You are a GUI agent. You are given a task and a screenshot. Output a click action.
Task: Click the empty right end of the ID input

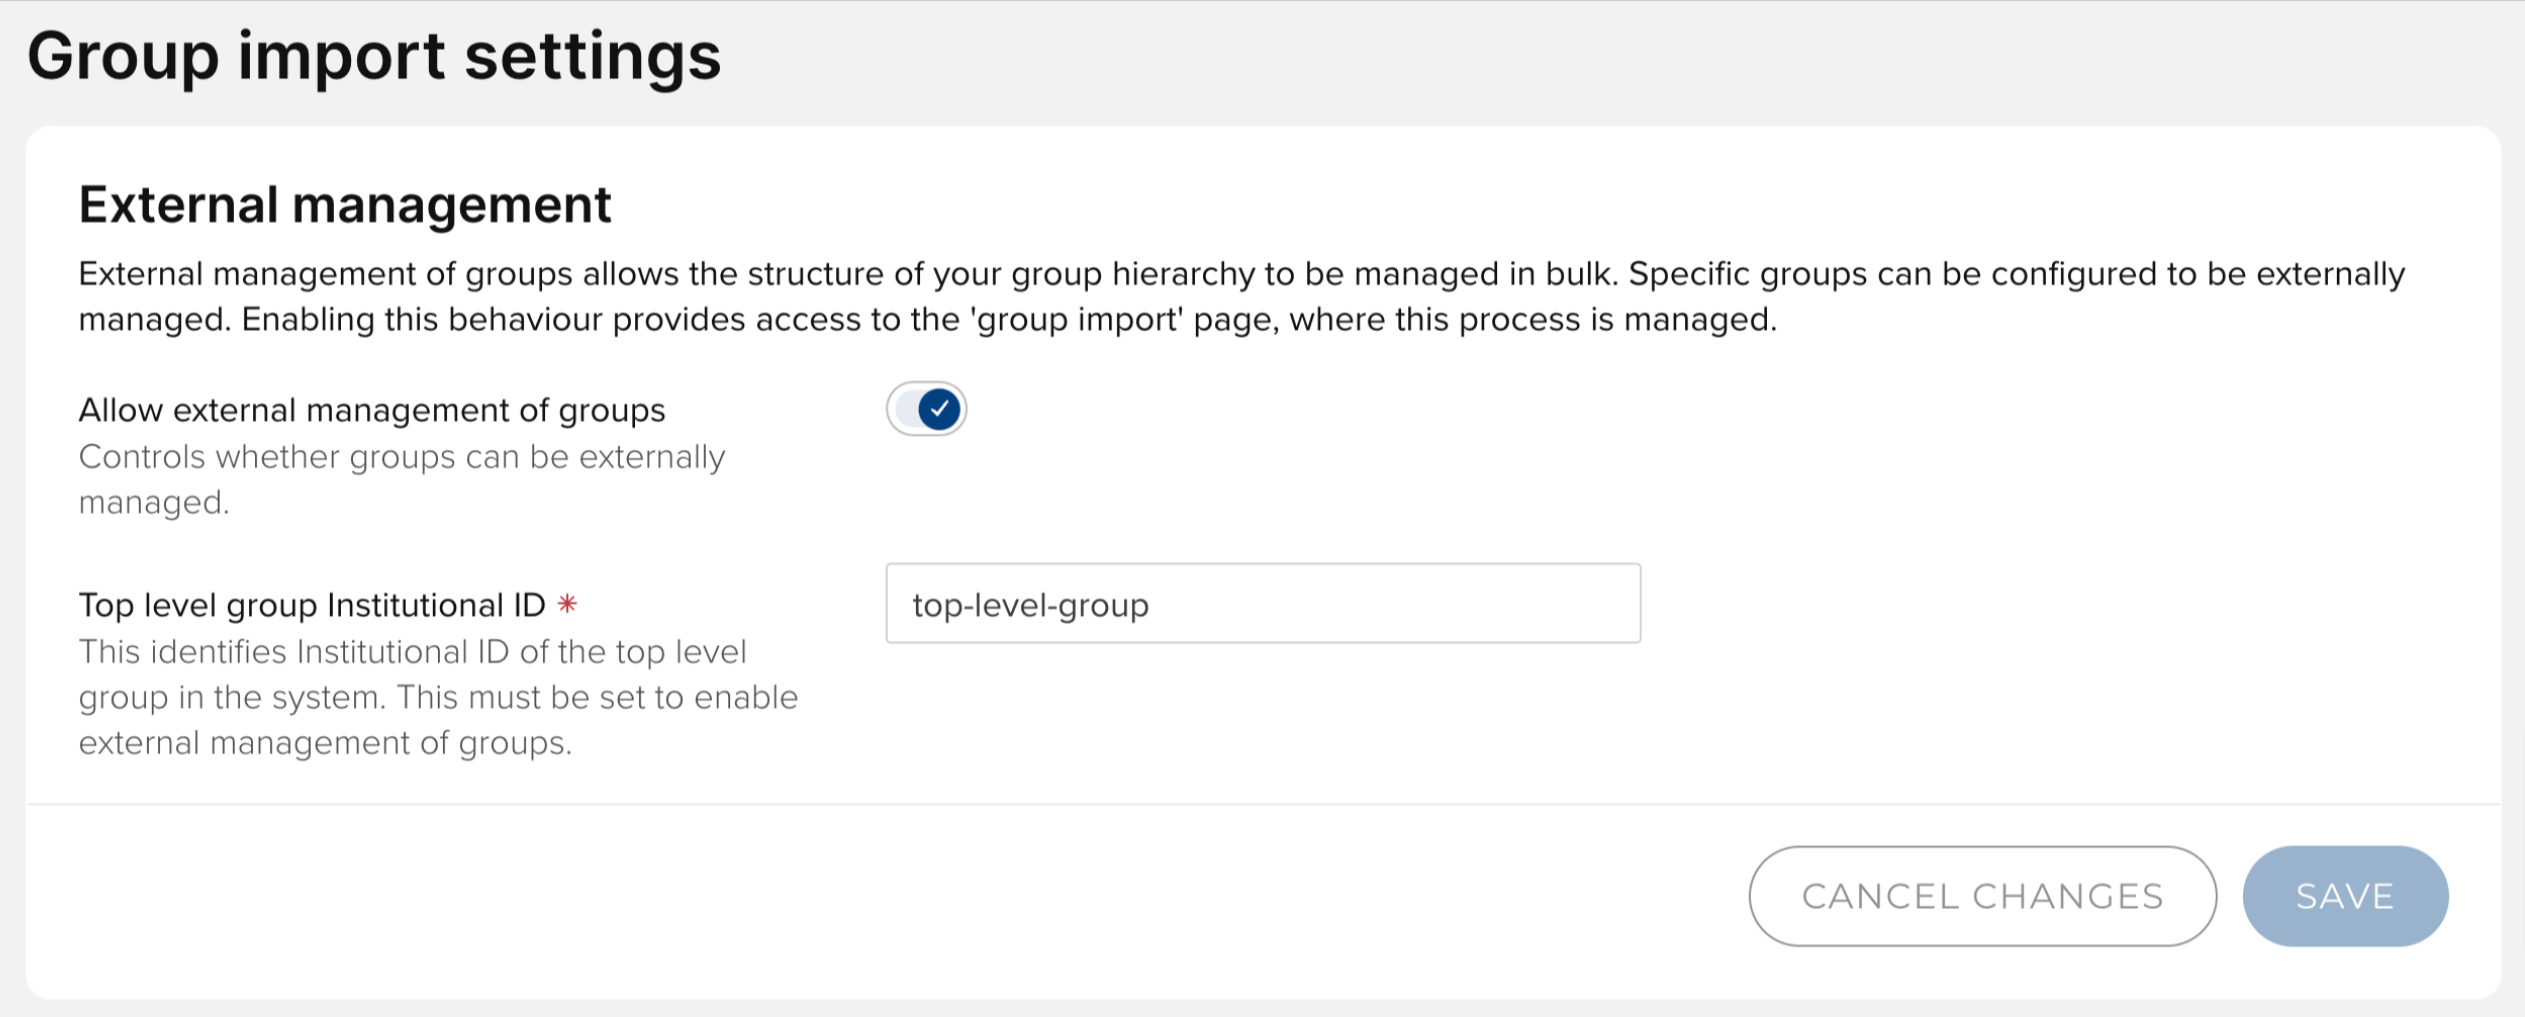(x=1560, y=603)
